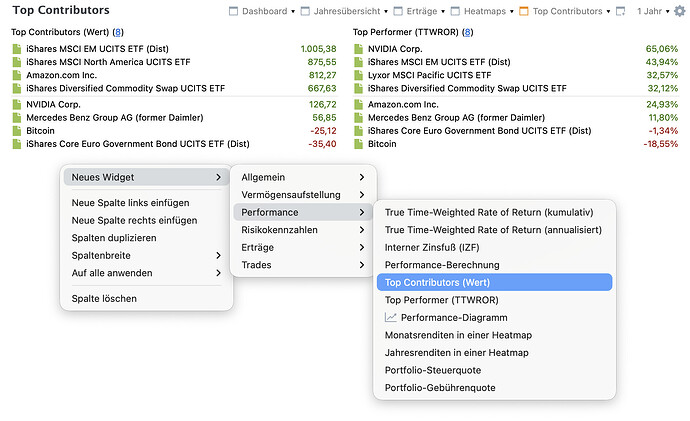Click the green icon beside NVIDIA Corp. in TTWROR list

point(358,48)
